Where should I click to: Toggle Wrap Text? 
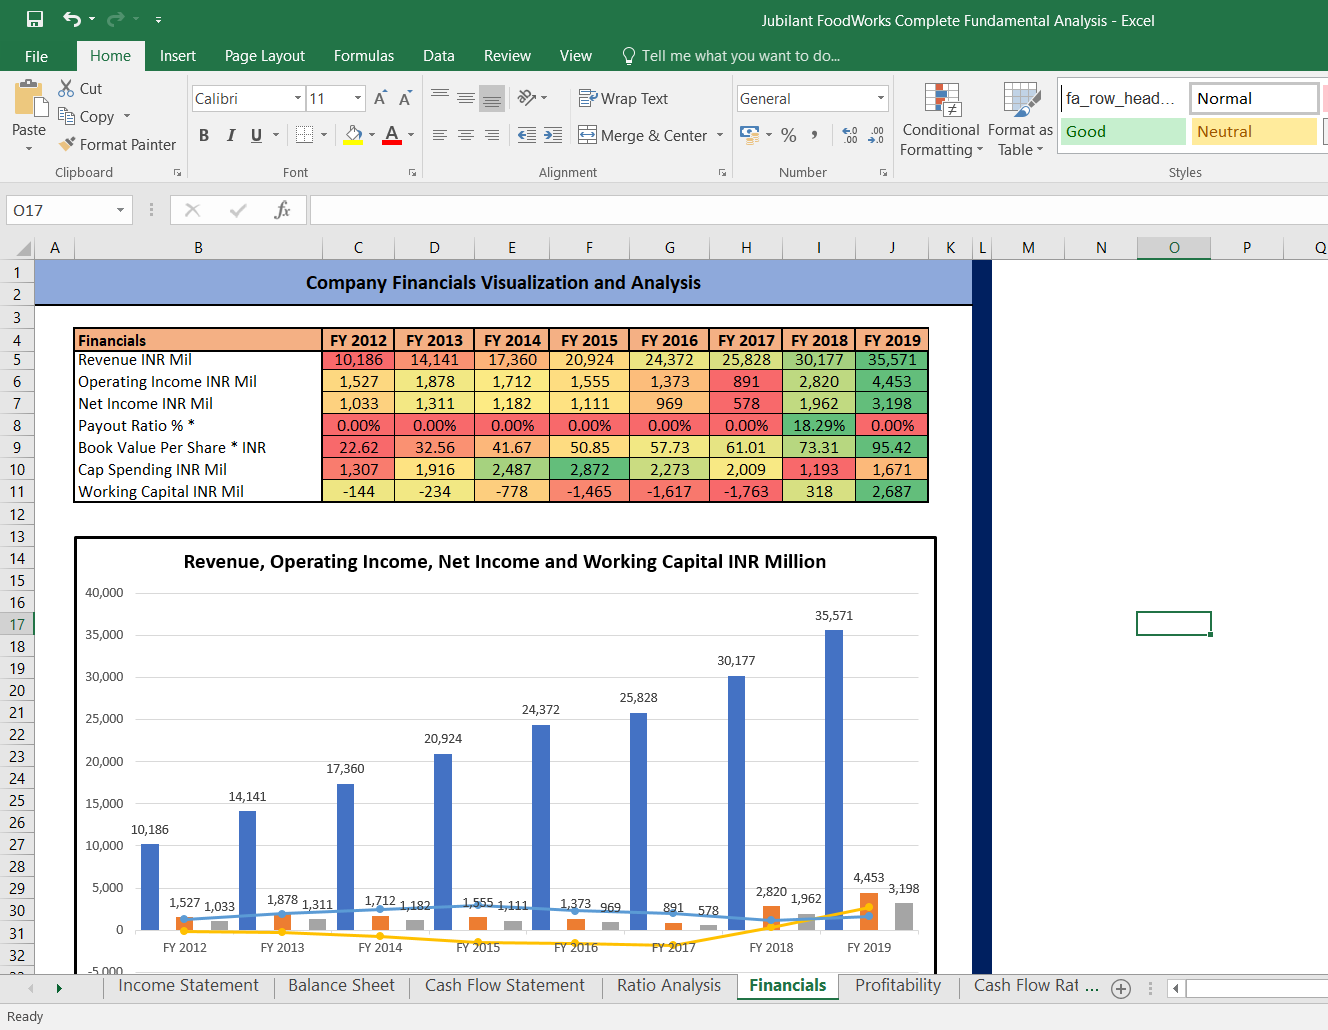tap(623, 98)
